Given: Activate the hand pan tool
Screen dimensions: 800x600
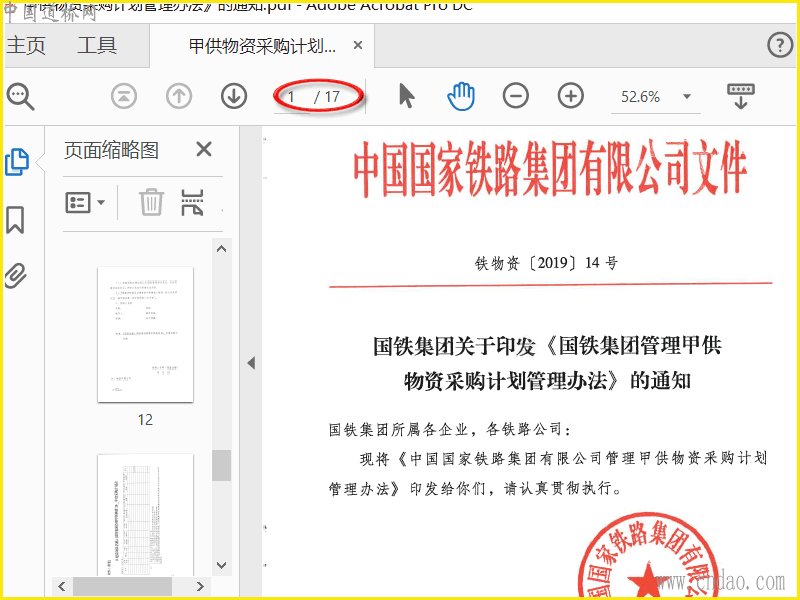Looking at the screenshot, I should click(461, 96).
